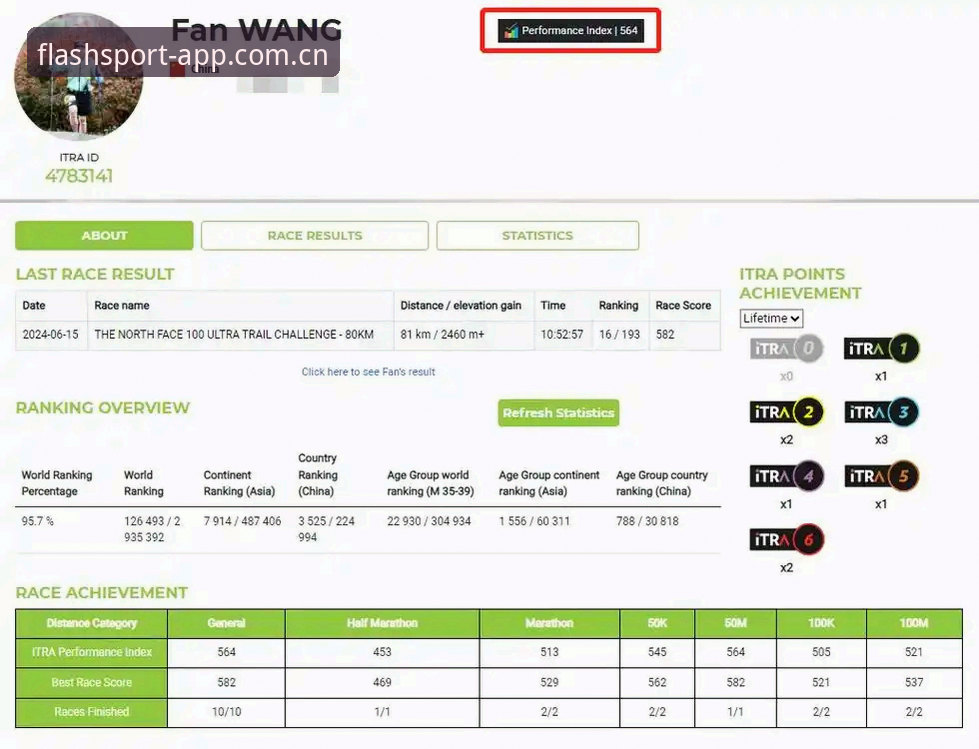
Task: Click the Distance Category header cell
Action: pos(92,623)
